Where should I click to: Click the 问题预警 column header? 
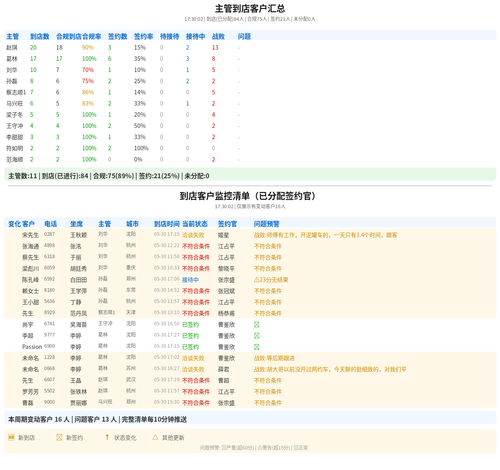(x=267, y=224)
